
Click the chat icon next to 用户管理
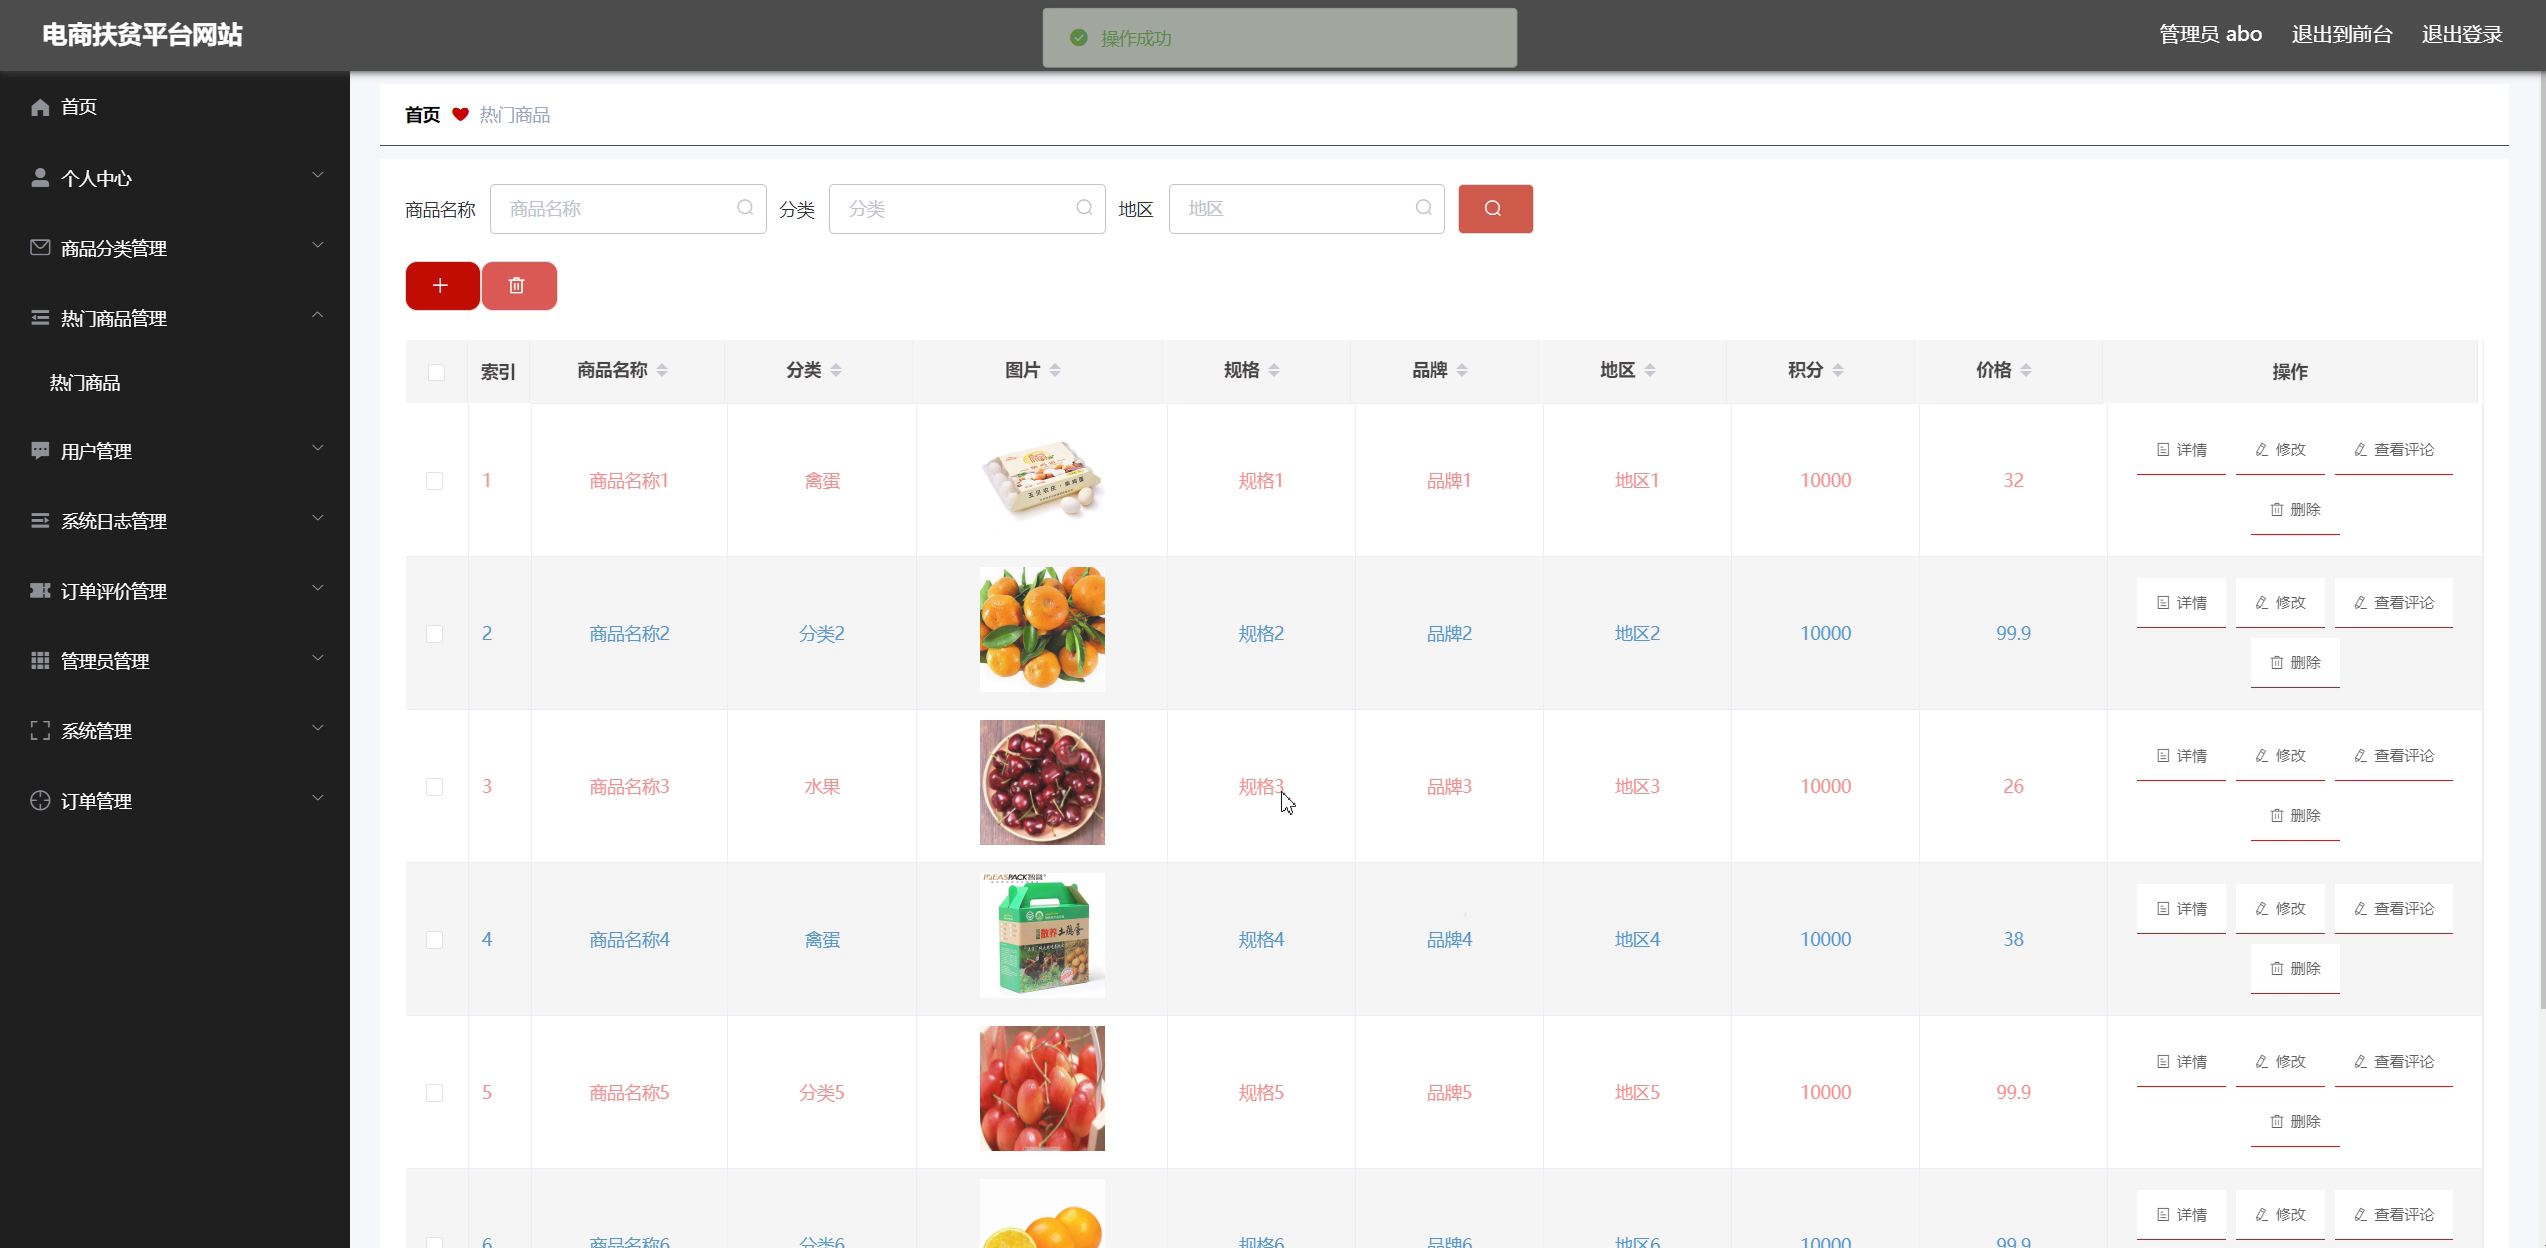[x=40, y=451]
